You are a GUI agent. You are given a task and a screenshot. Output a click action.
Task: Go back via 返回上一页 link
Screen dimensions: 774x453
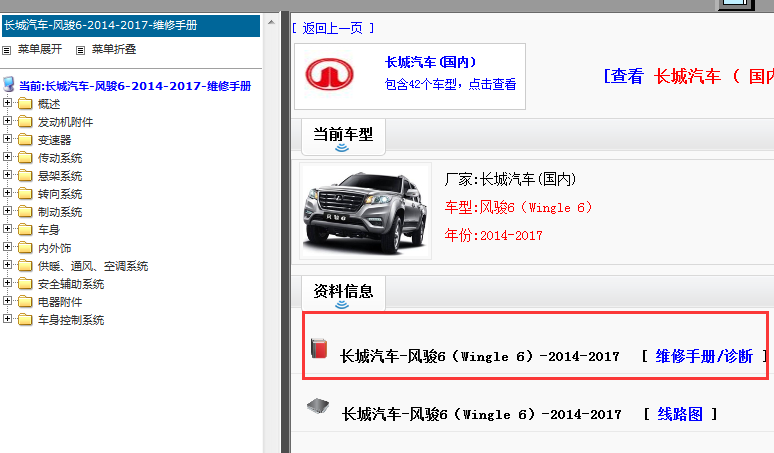click(333, 28)
